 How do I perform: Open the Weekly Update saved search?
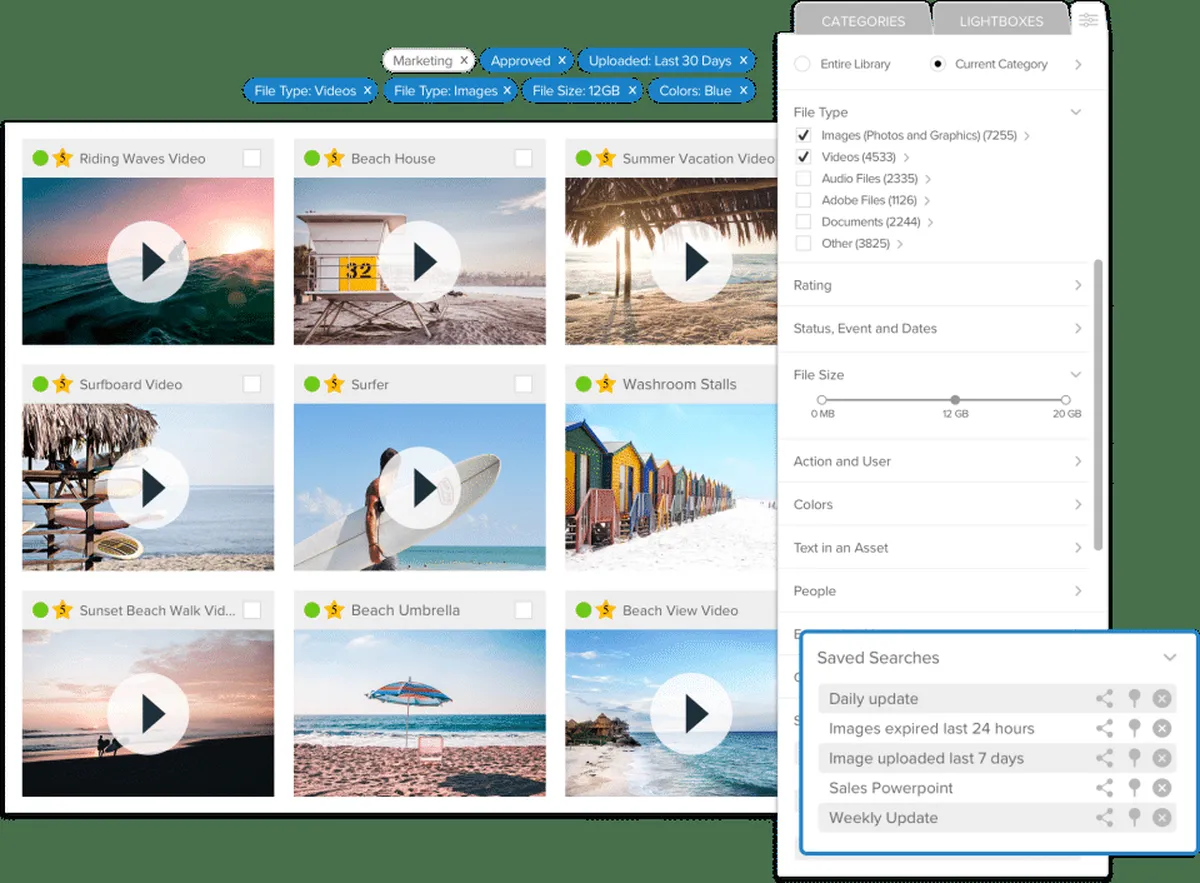tap(883, 818)
